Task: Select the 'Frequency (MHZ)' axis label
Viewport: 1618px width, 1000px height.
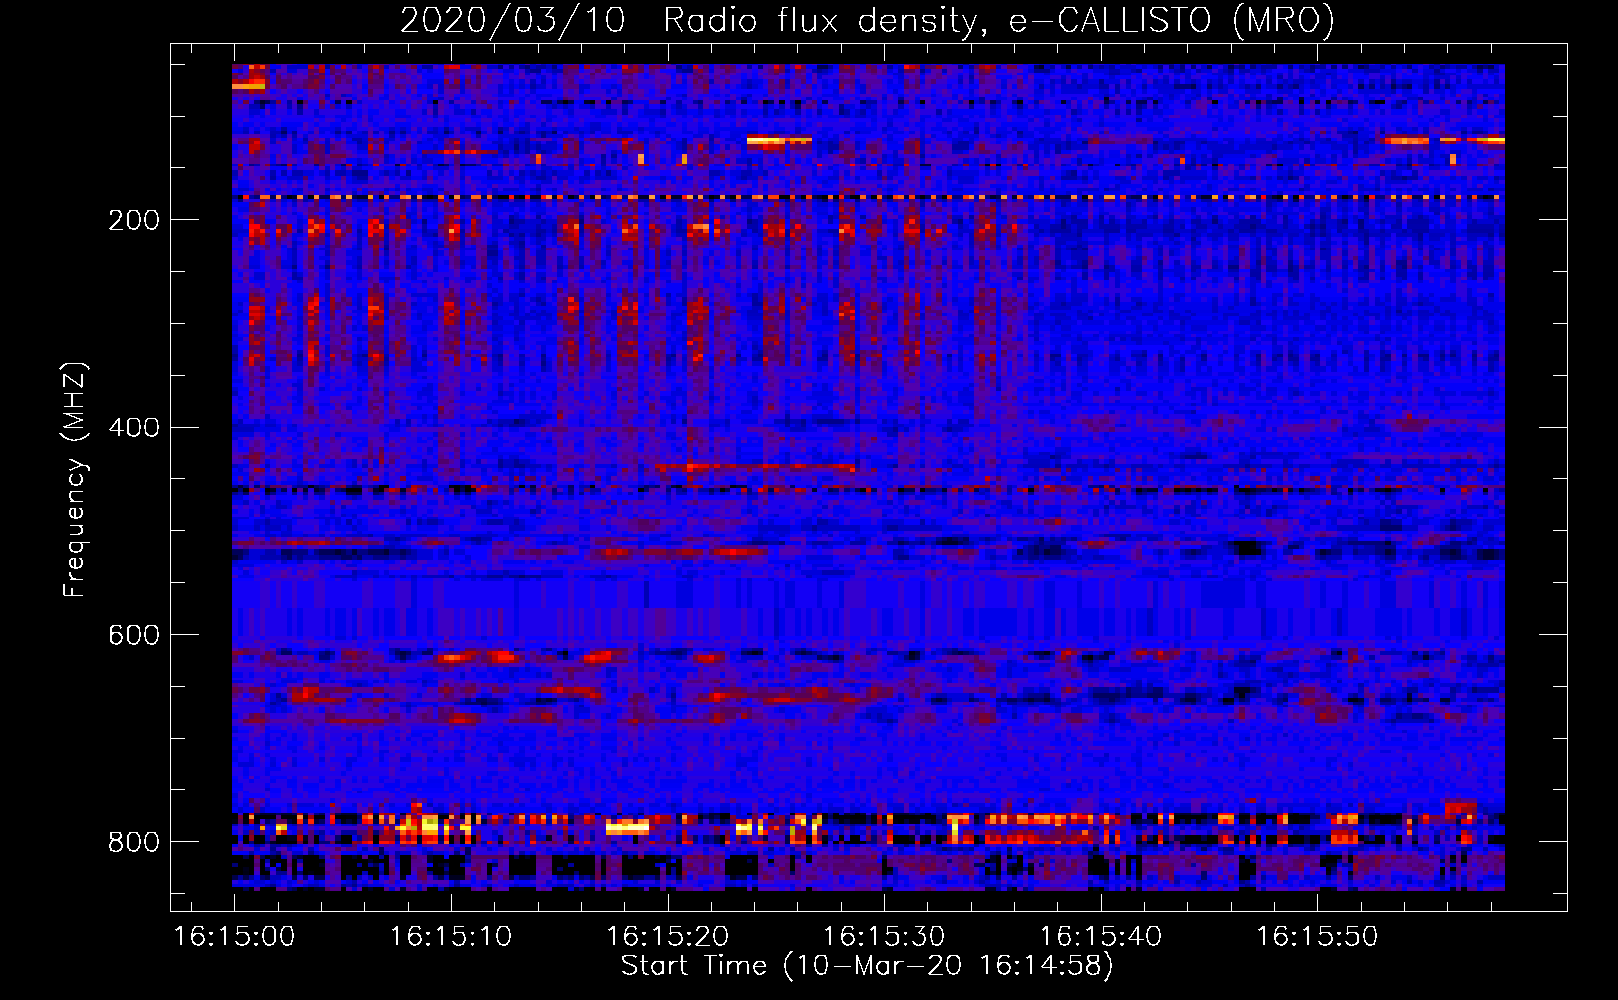Action: [75, 480]
